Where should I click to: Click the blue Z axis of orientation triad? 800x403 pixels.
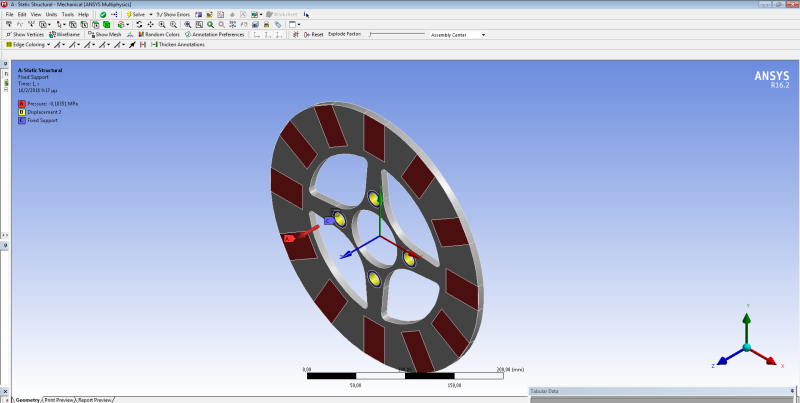click(x=730, y=356)
